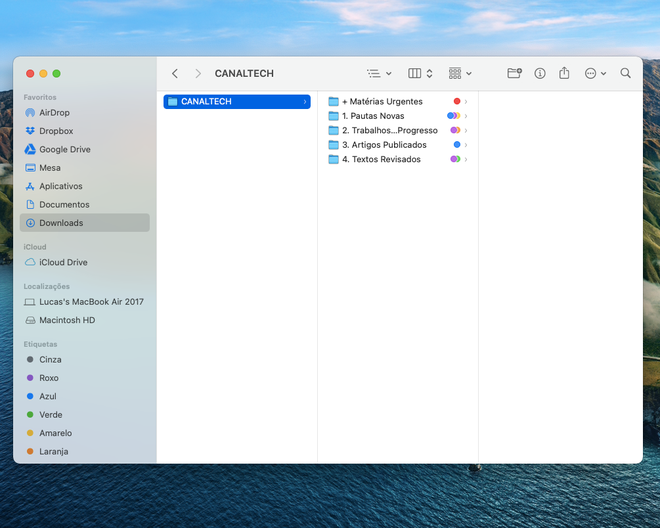This screenshot has width=660, height=528.
Task: Click the folder icon of 4. Textos Revisados
Action: tap(333, 159)
